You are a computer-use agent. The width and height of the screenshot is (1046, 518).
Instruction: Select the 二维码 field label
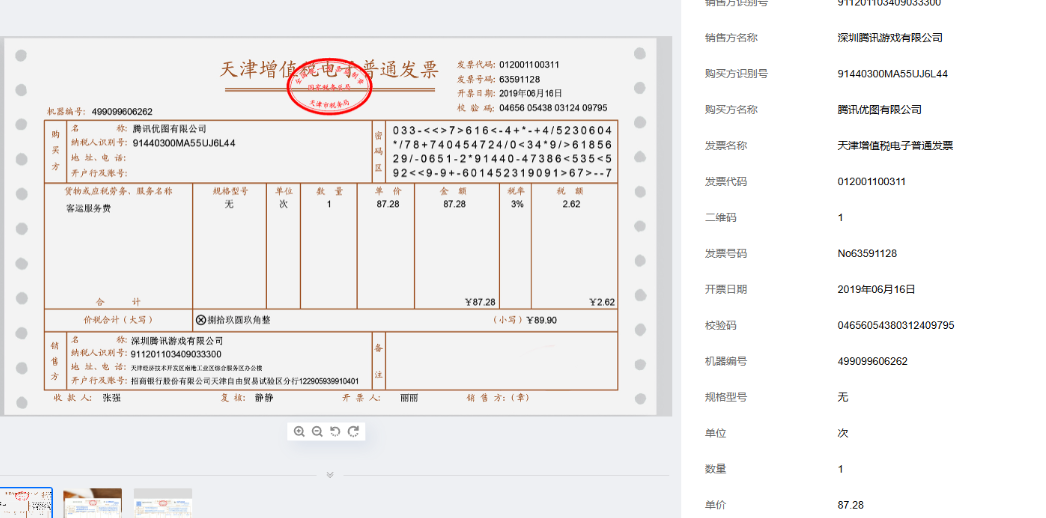(720, 217)
